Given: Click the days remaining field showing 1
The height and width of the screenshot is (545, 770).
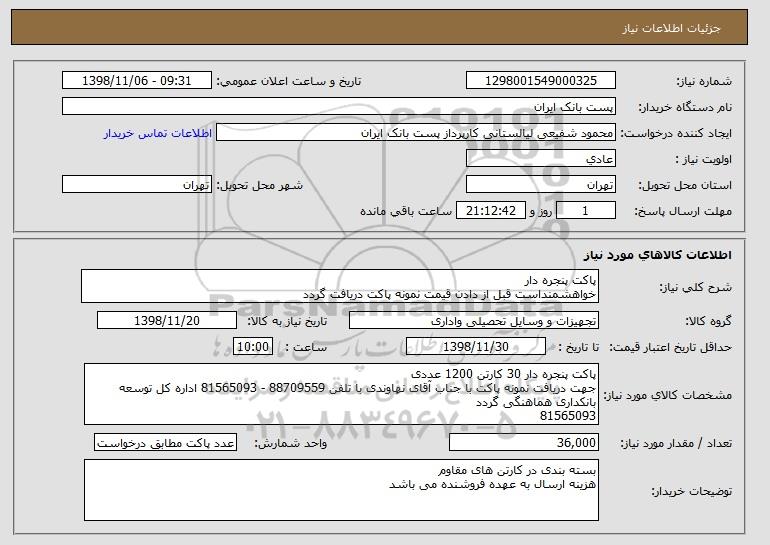Looking at the screenshot, I should click(585, 211).
